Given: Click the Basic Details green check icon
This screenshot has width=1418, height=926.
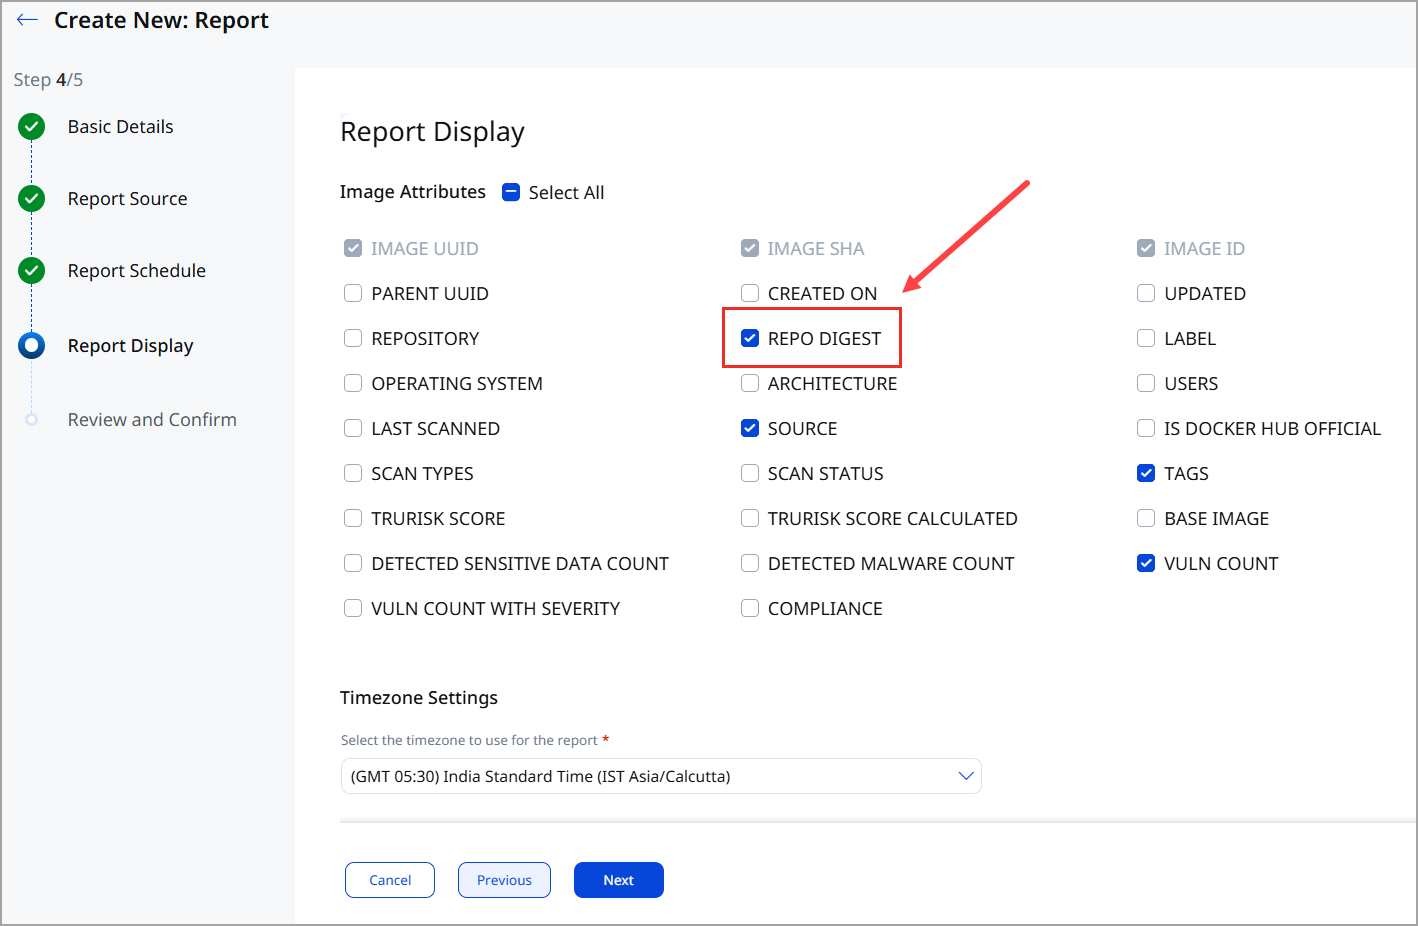Looking at the screenshot, I should click(x=32, y=127).
